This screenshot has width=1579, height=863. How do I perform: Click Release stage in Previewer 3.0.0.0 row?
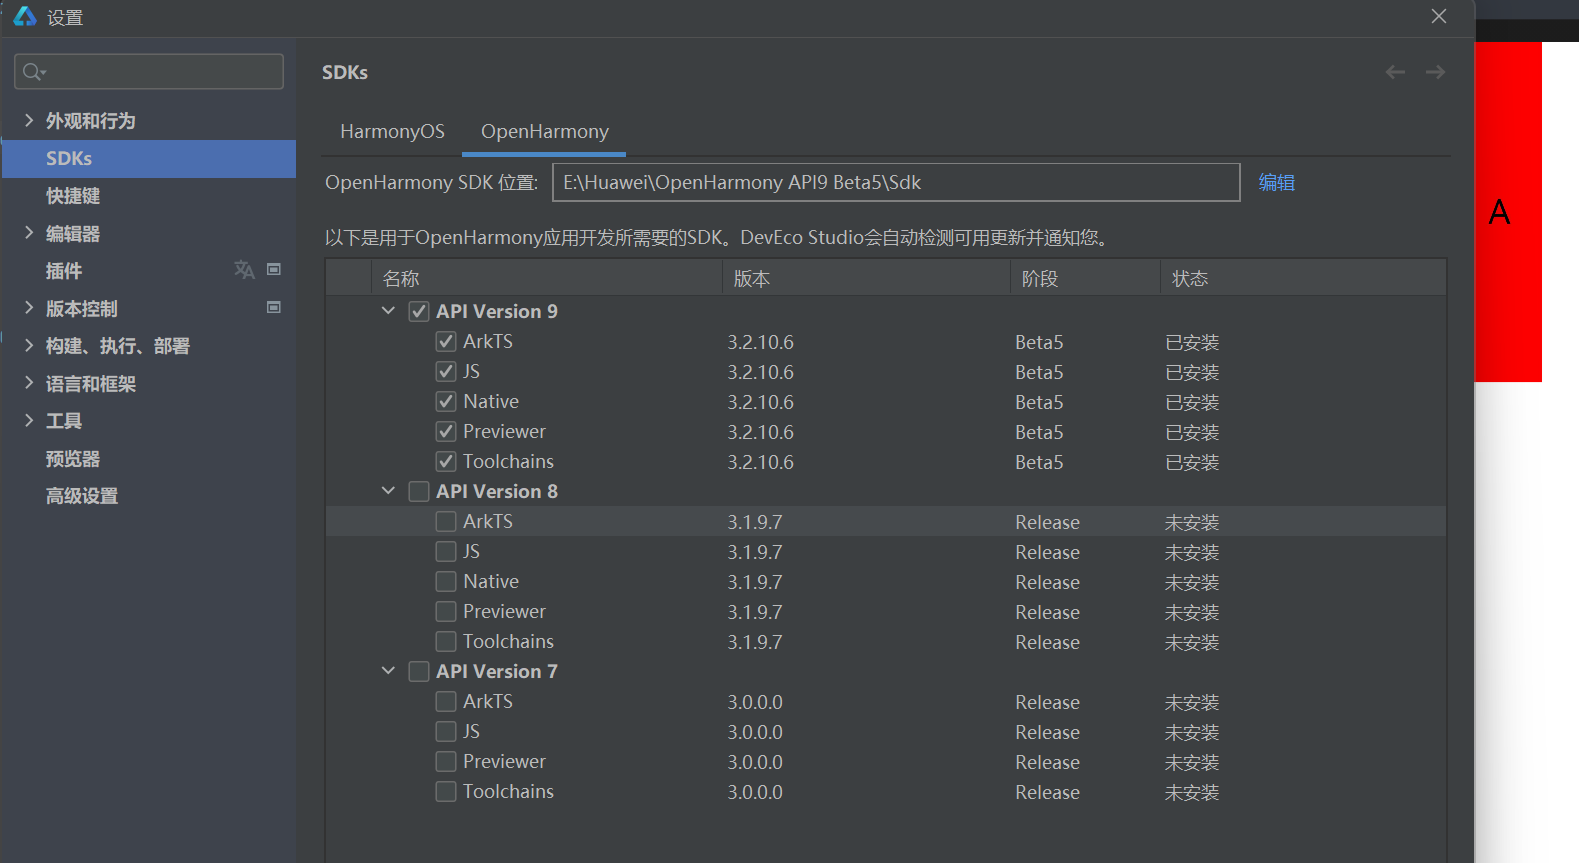(x=1047, y=762)
